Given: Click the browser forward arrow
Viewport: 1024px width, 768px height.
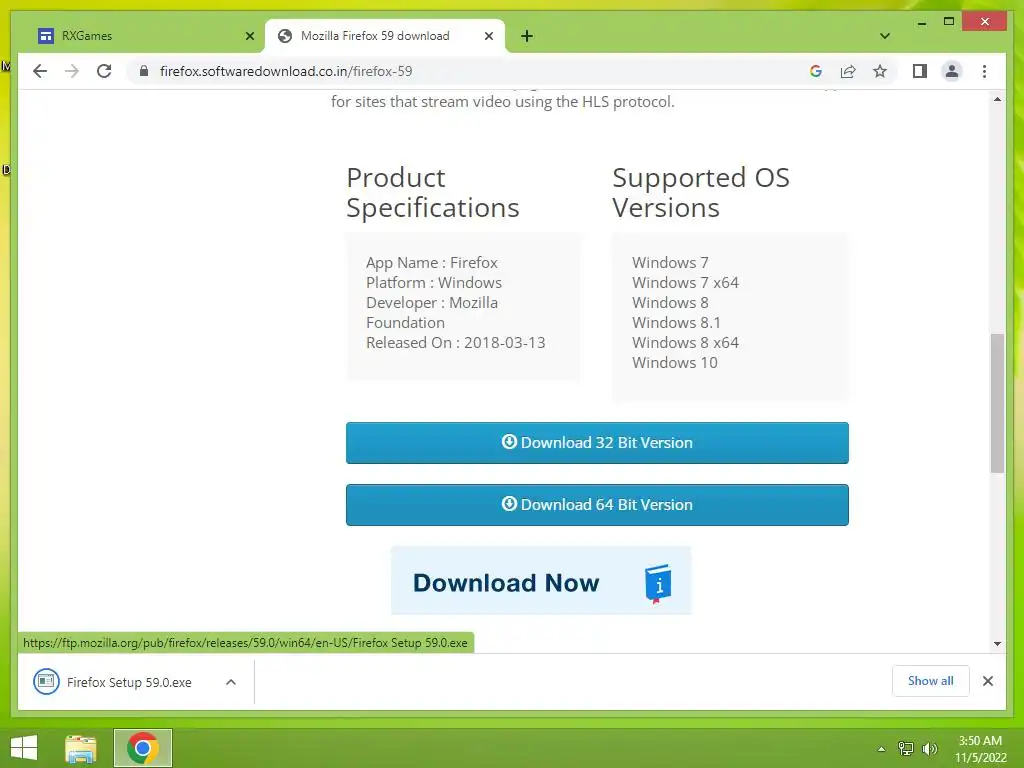Looking at the screenshot, I should 72,71.
